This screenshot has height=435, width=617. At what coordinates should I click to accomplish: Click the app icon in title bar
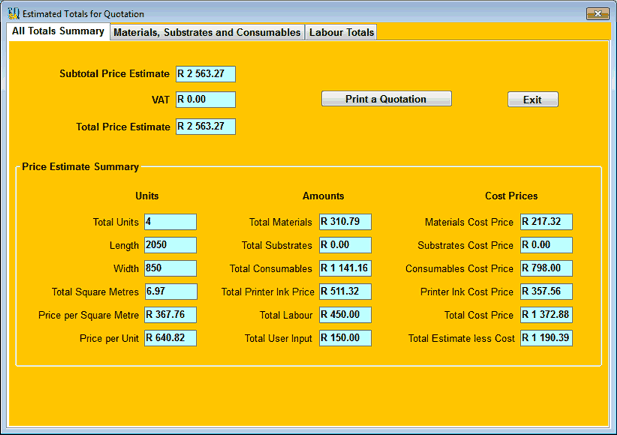pos(12,13)
